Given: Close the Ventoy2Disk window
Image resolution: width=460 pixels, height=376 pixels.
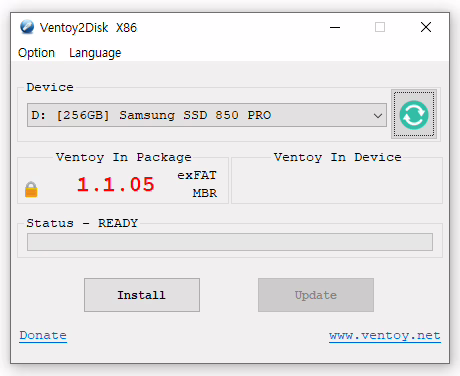Looking at the screenshot, I should [426, 27].
